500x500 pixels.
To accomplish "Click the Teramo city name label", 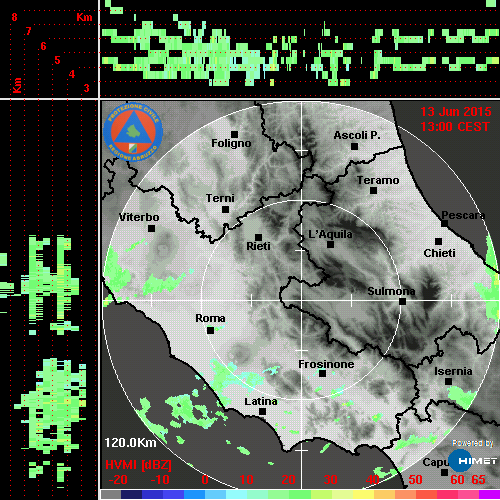I will click(378, 180).
